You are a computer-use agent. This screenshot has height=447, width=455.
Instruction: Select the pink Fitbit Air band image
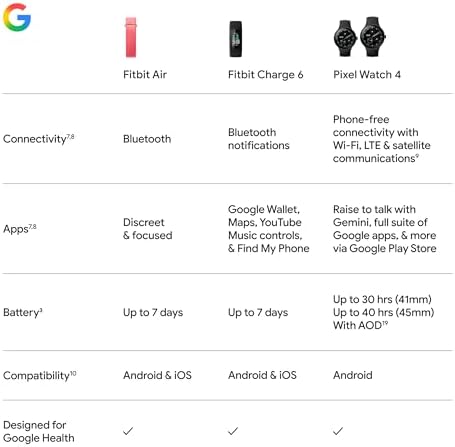click(x=131, y=37)
